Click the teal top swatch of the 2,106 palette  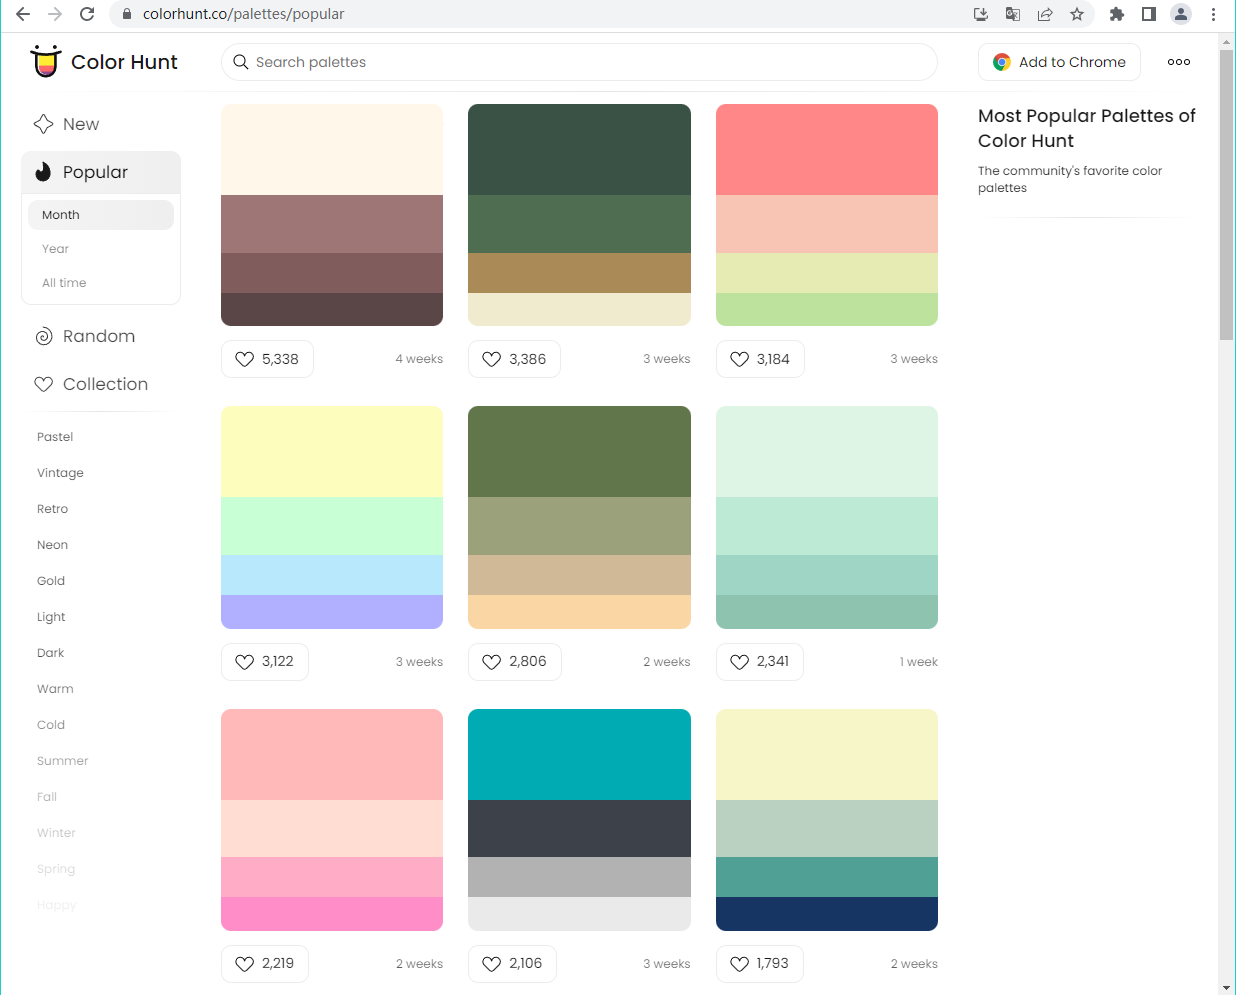tap(579, 754)
